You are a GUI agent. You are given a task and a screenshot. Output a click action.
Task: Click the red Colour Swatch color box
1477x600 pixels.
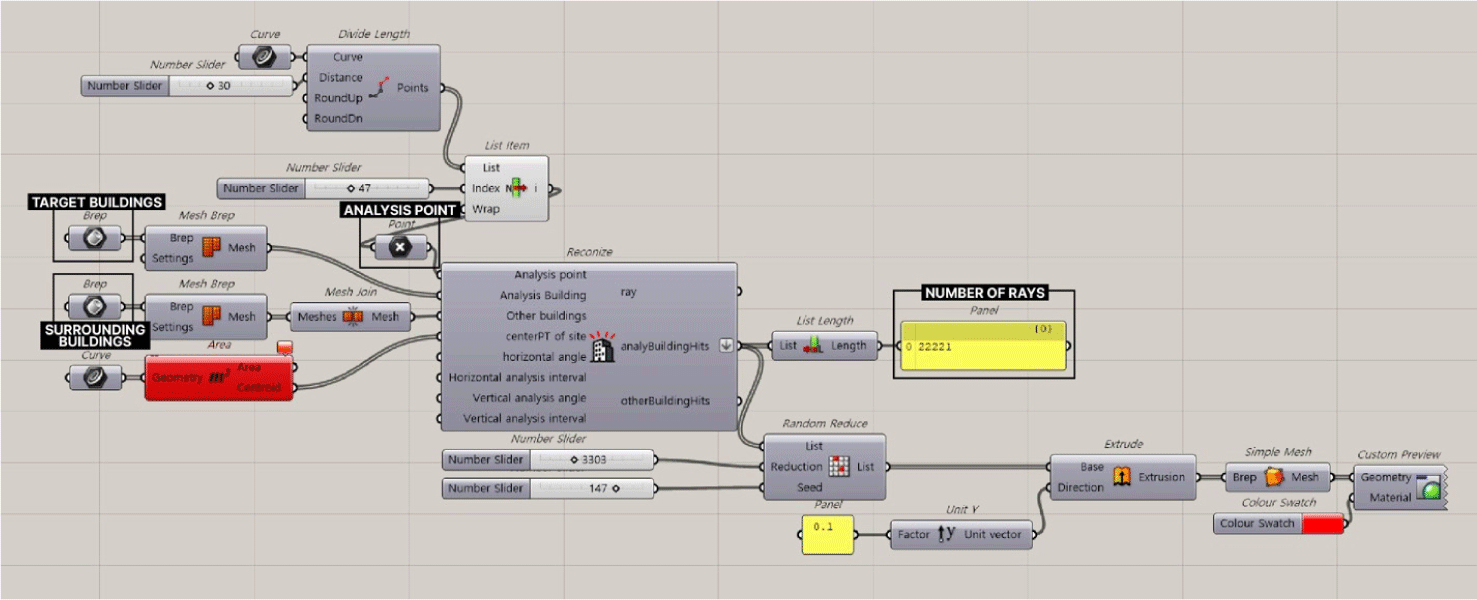pyautogui.click(x=1322, y=524)
